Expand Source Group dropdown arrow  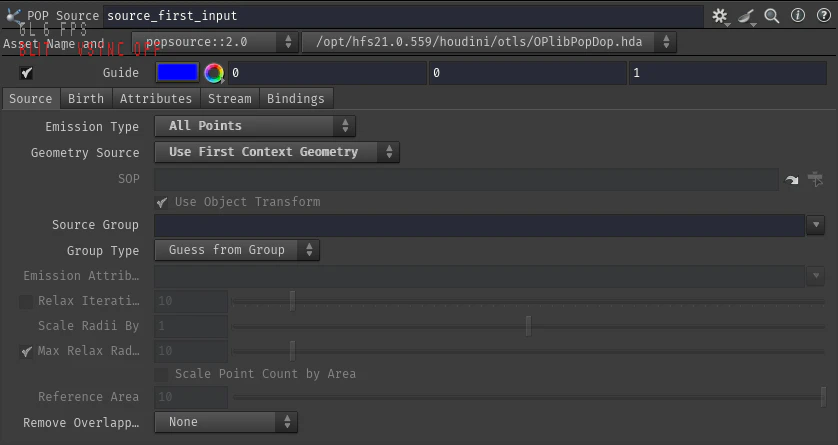[x=816, y=225]
